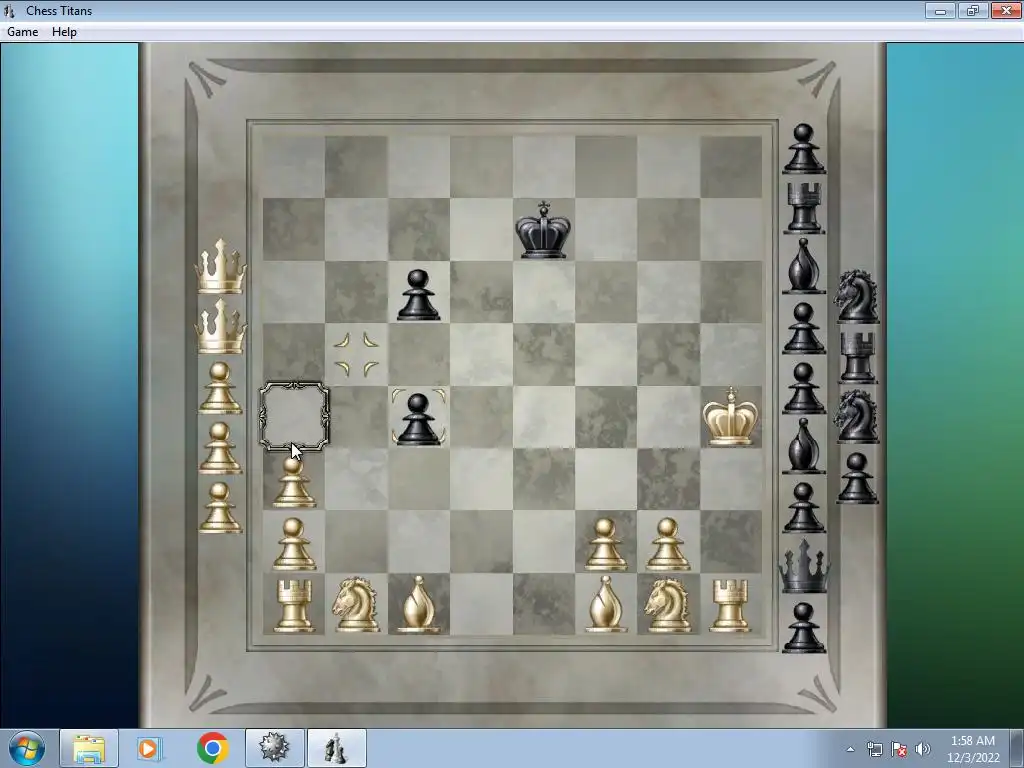Open Windows Explorer from taskbar
This screenshot has height=768, width=1024.
pyautogui.click(x=89, y=748)
